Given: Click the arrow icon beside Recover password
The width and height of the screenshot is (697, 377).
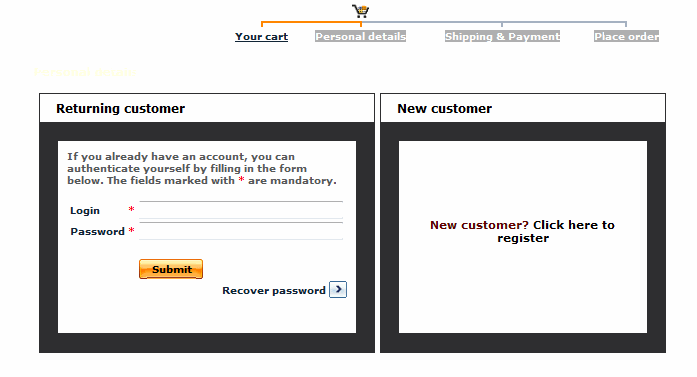Looking at the screenshot, I should click(x=338, y=289).
